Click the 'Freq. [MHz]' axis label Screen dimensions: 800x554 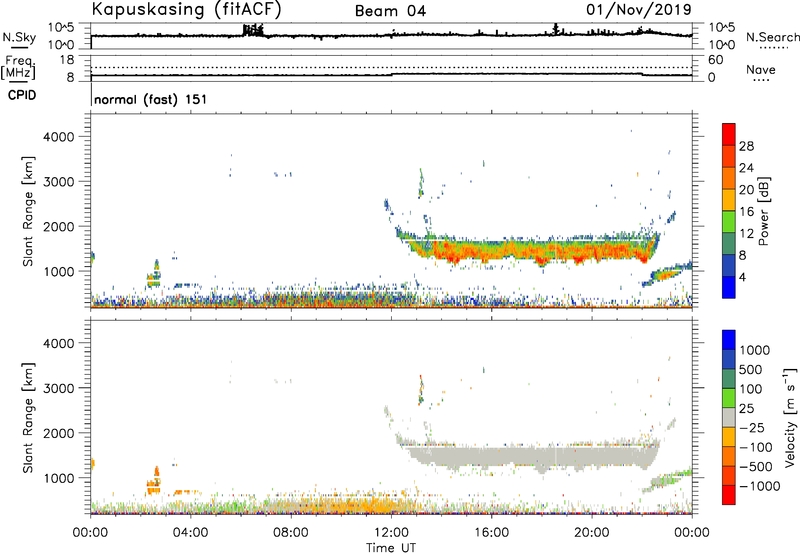(x=19, y=68)
